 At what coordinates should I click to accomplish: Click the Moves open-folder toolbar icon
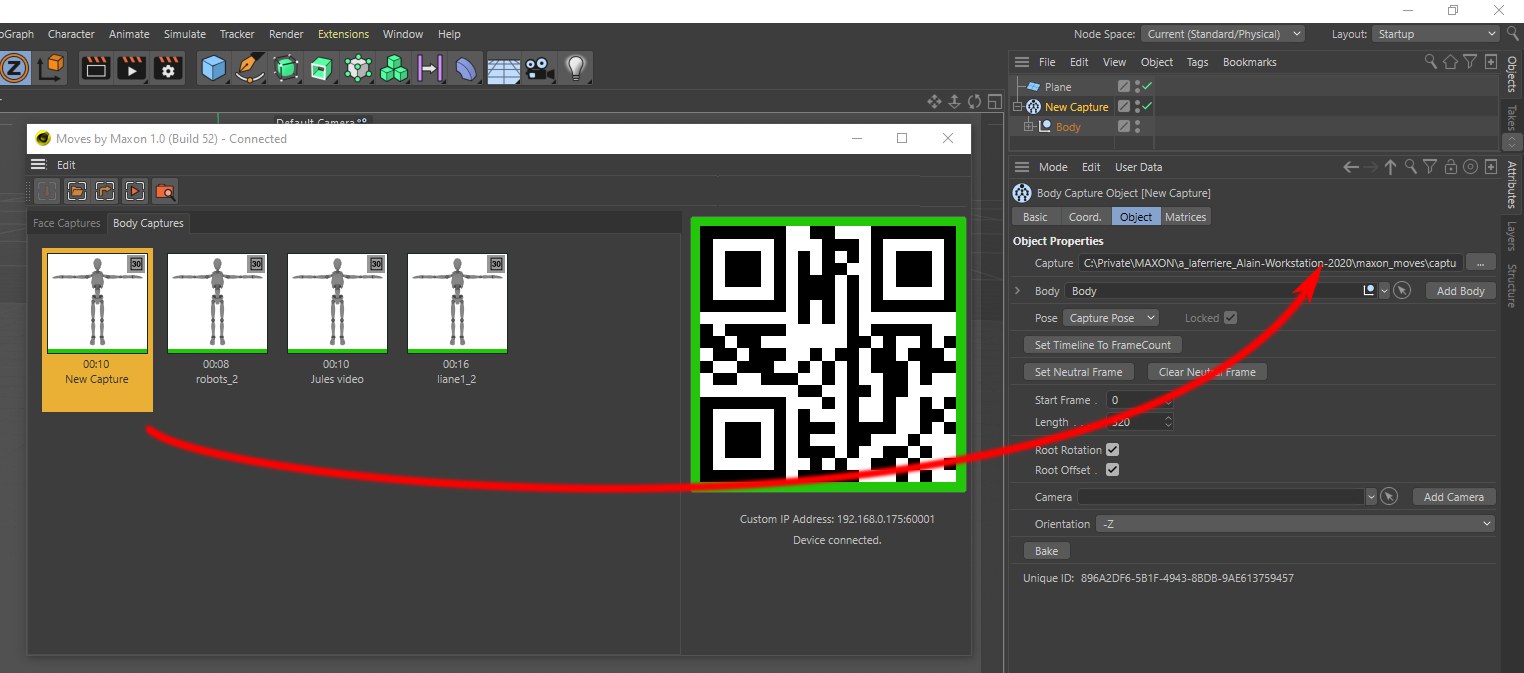[x=76, y=191]
